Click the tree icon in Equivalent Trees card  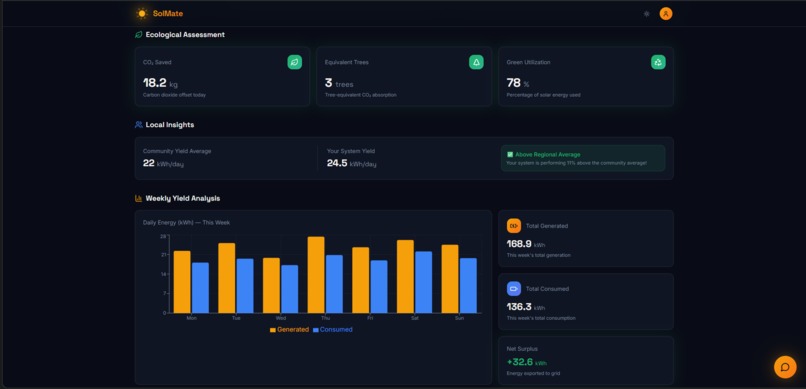point(476,62)
